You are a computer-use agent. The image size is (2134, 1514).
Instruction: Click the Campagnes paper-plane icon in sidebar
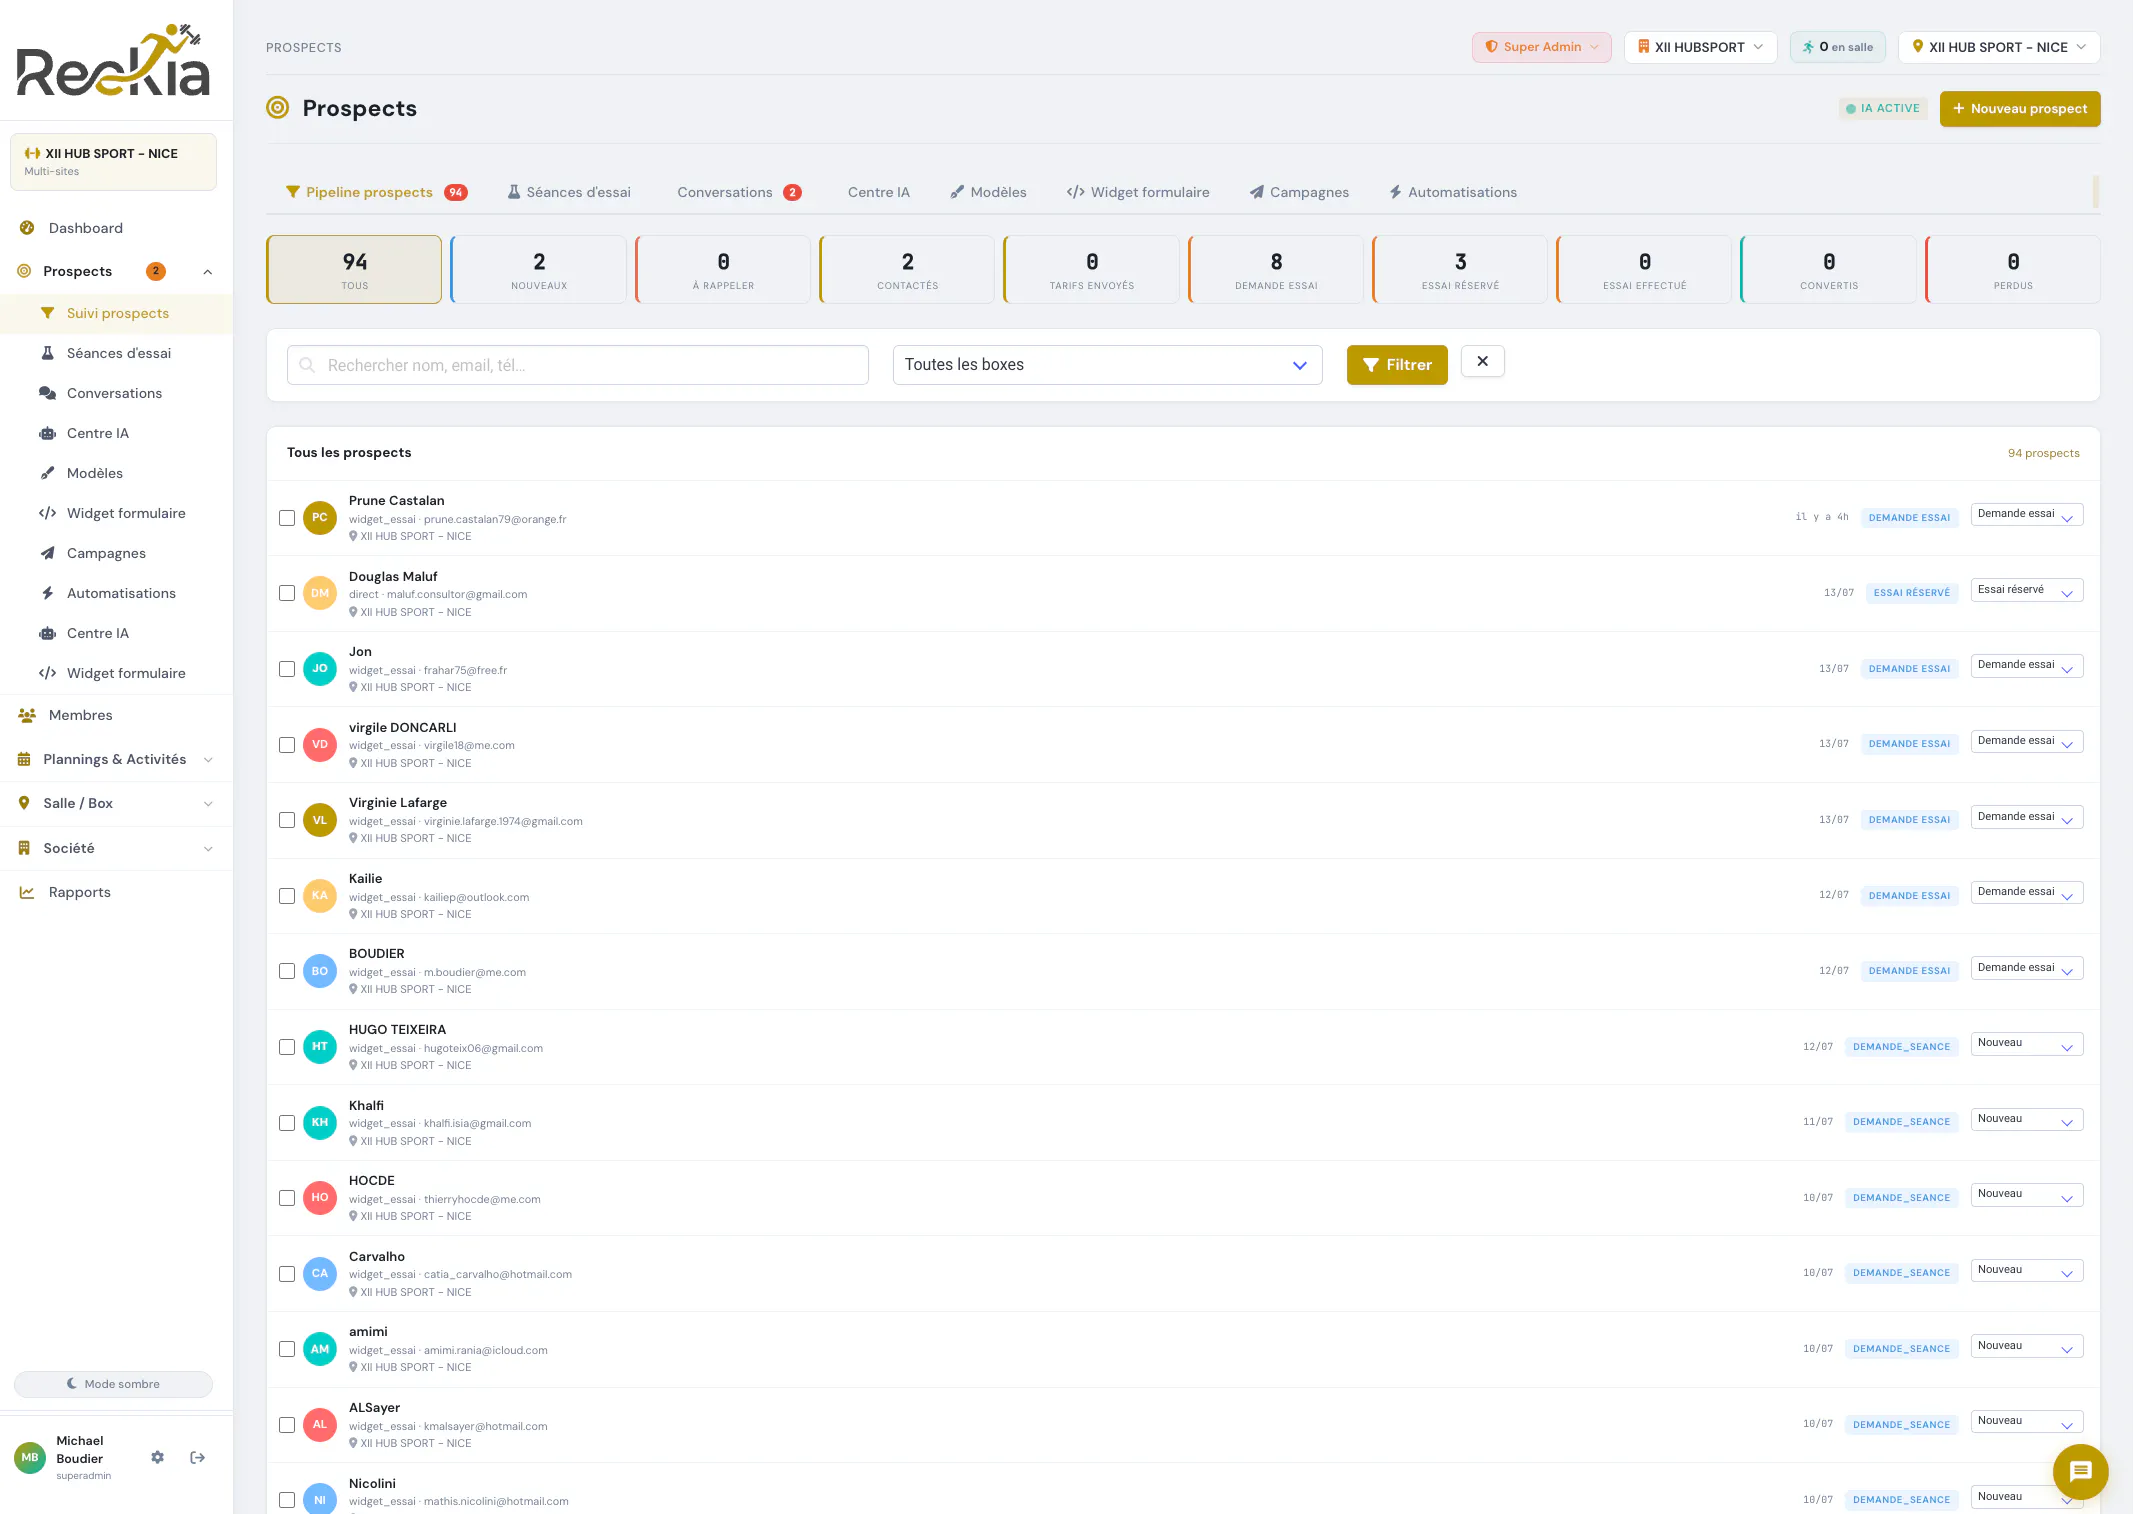pyautogui.click(x=47, y=553)
